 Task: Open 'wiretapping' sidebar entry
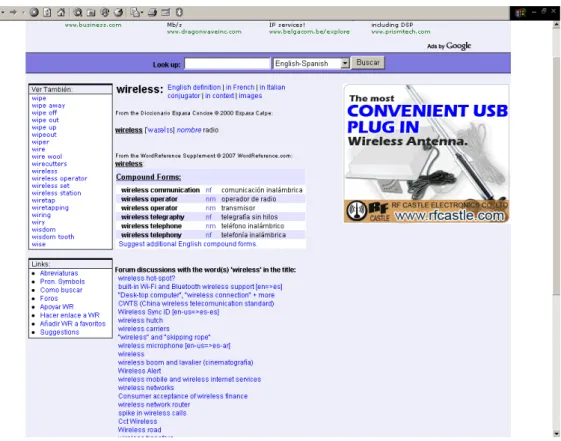tap(50, 207)
